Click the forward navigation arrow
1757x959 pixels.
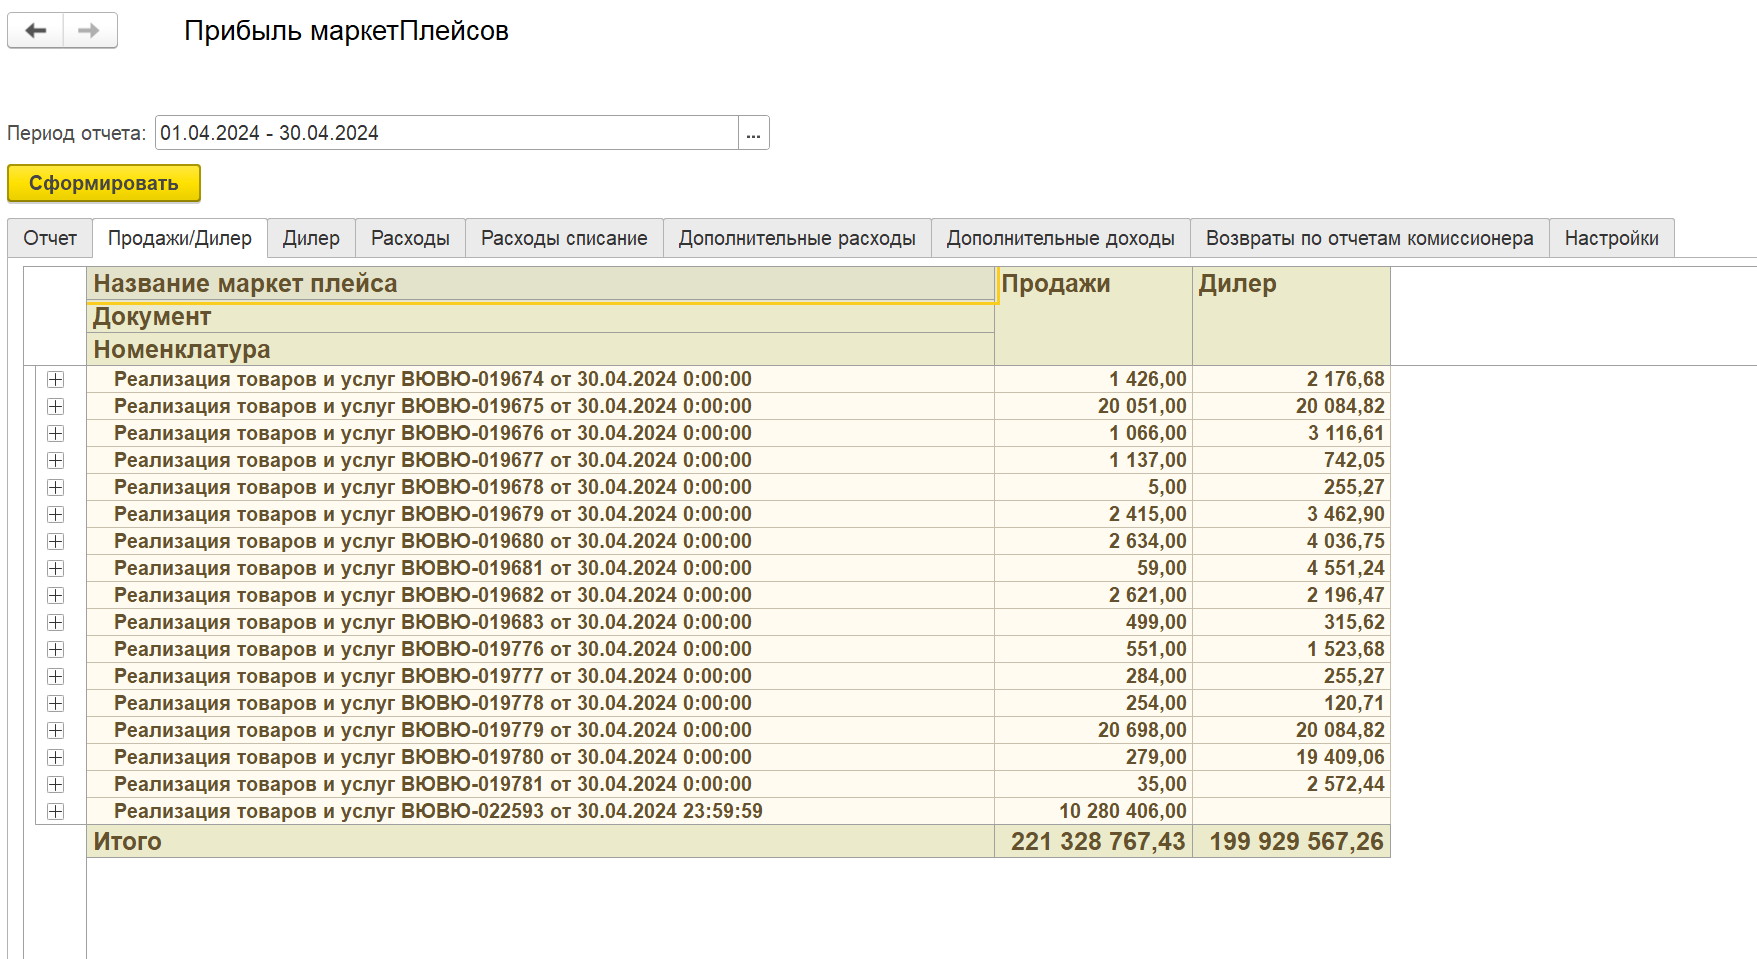tap(90, 31)
